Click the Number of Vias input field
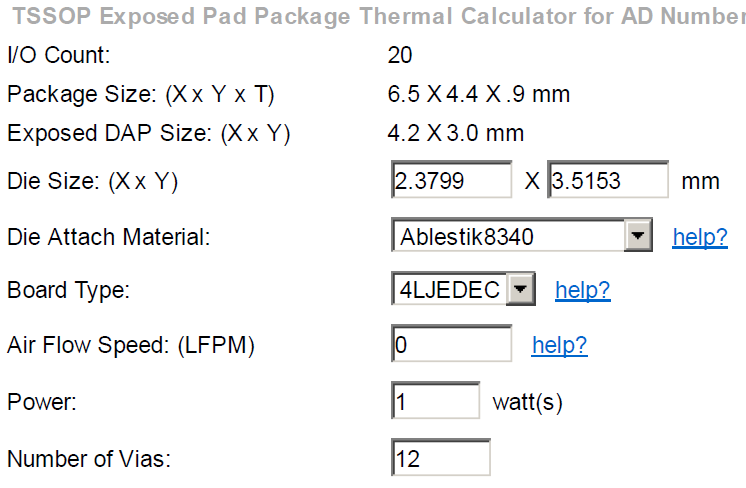Viewport: 746px width, 488px height. [x=441, y=458]
